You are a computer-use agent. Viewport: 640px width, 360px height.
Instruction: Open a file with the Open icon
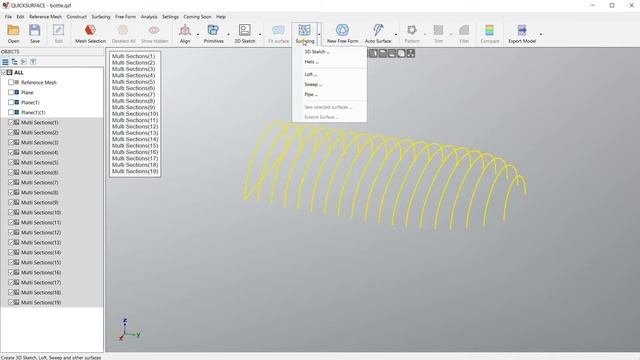tap(13, 30)
